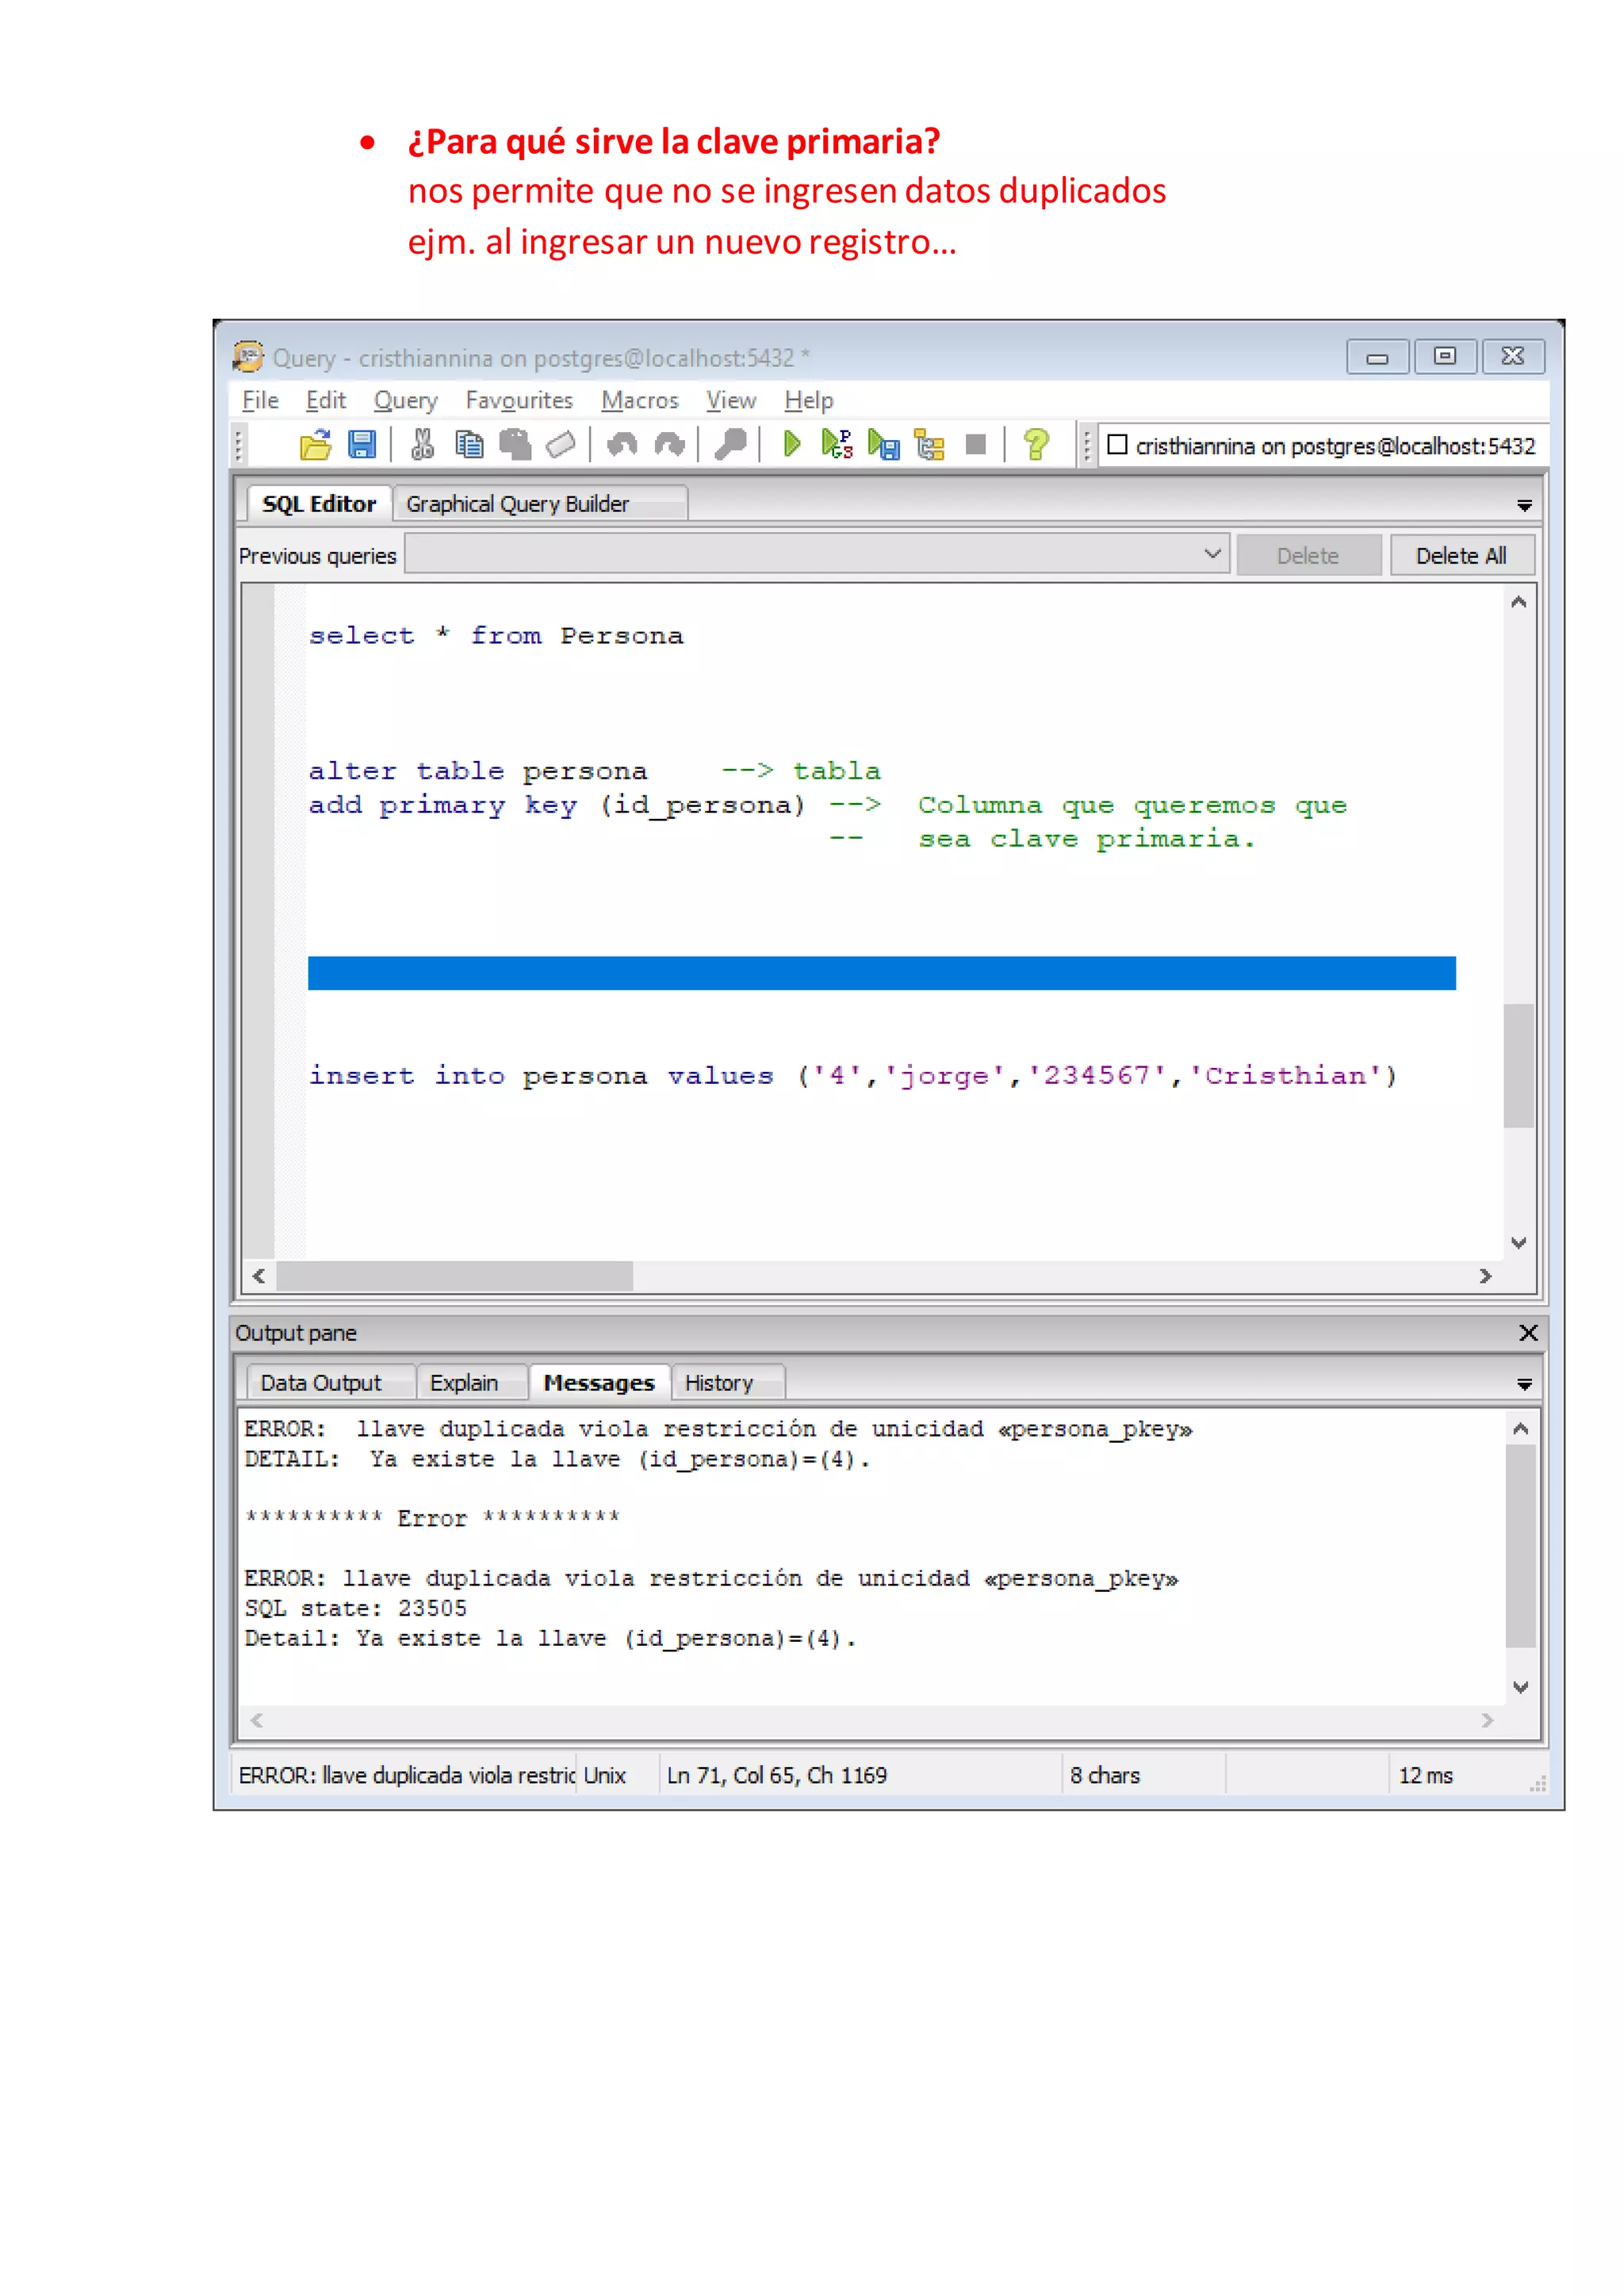Click the editor scroll left arrow

(x=259, y=1276)
